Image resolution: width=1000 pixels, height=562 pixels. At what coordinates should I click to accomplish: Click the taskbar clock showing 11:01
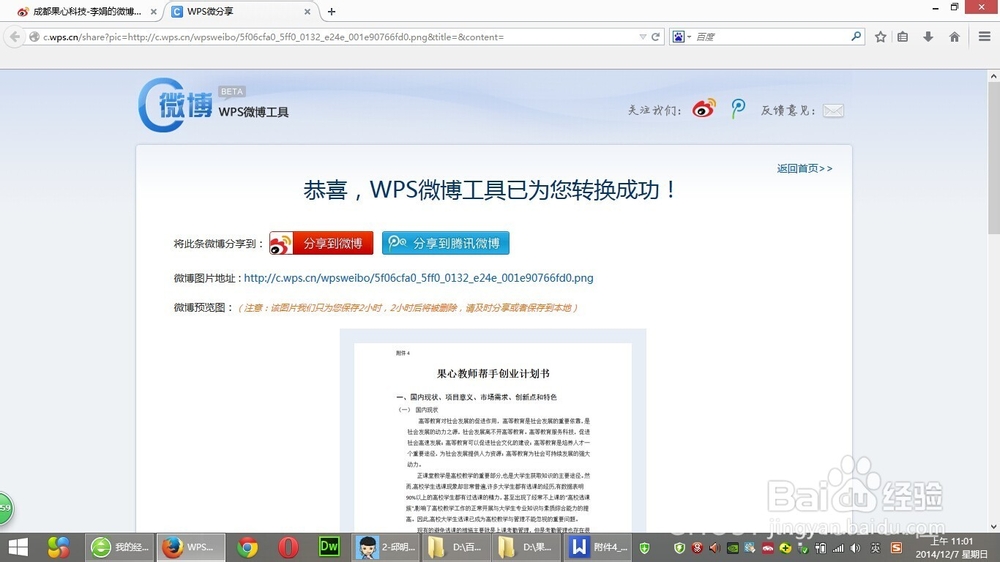952,547
